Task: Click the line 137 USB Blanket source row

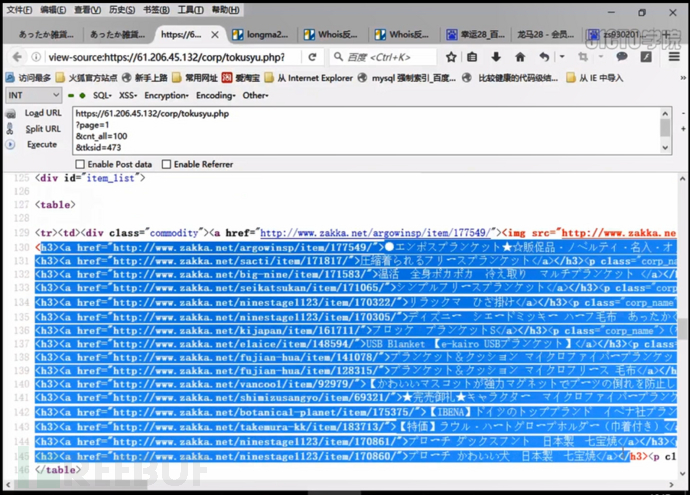Action: click(356, 344)
